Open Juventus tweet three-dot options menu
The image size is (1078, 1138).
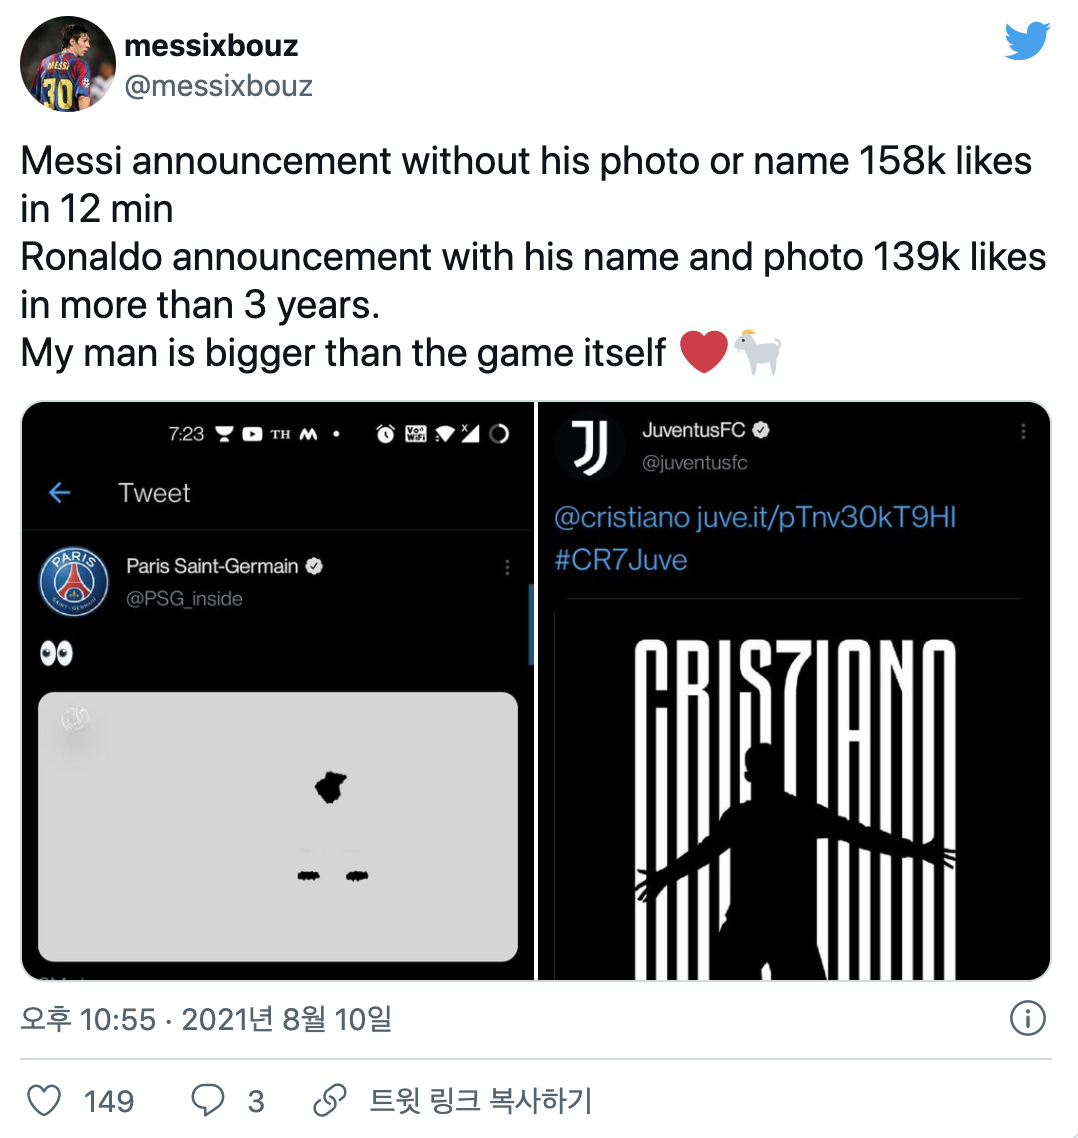point(1023,431)
